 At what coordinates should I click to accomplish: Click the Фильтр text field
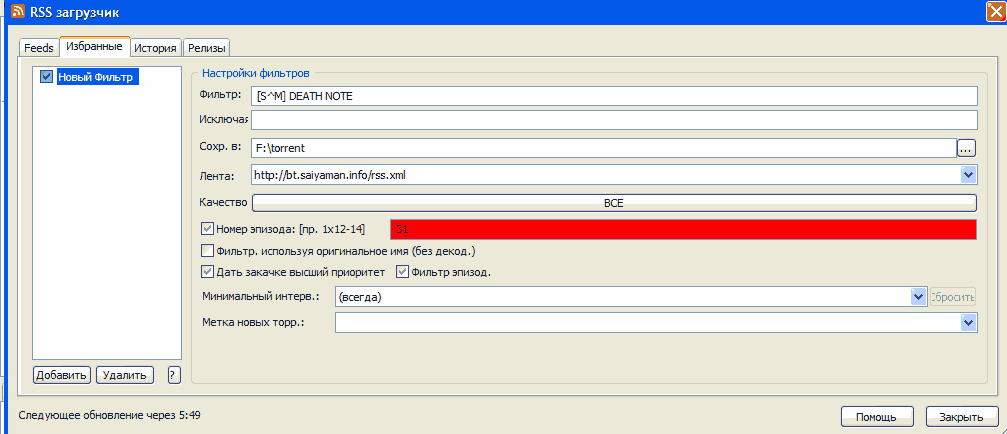[613, 96]
